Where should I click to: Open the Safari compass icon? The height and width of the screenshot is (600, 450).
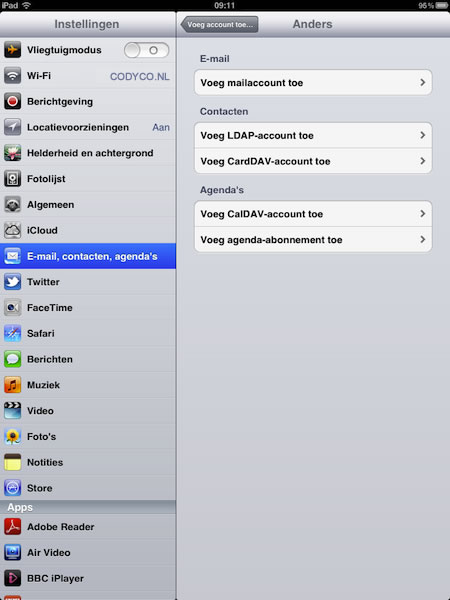13,333
